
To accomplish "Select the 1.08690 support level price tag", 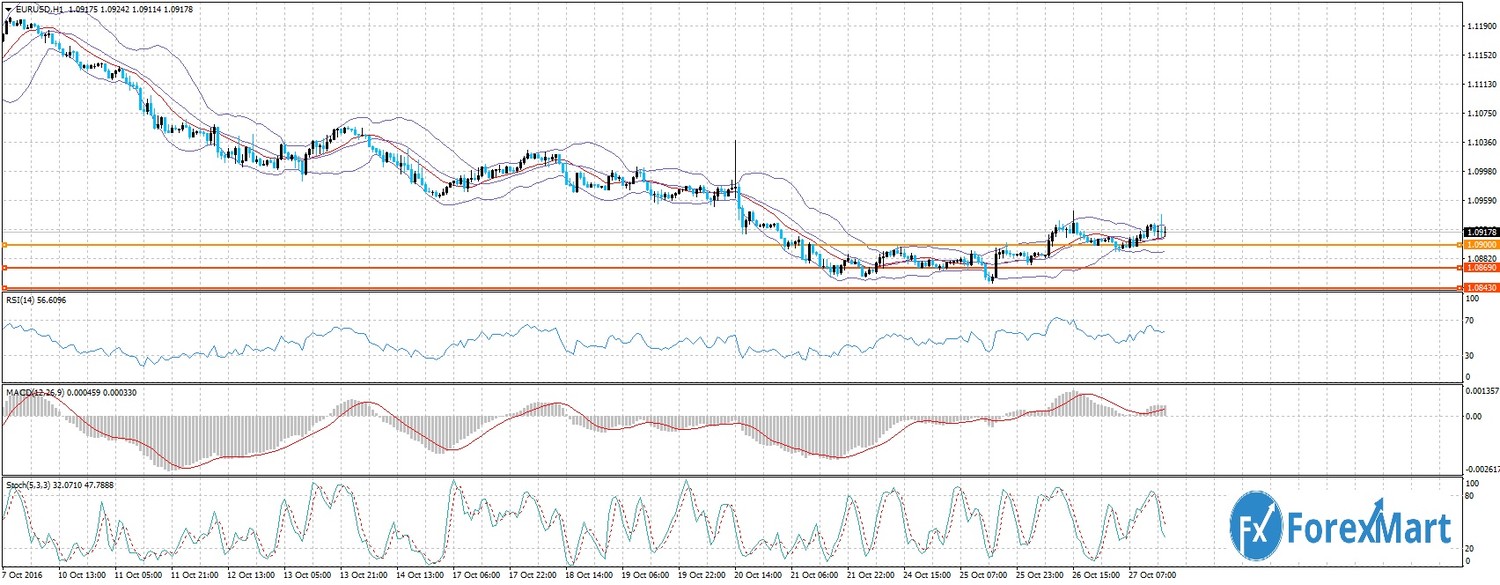I will click(1479, 268).
